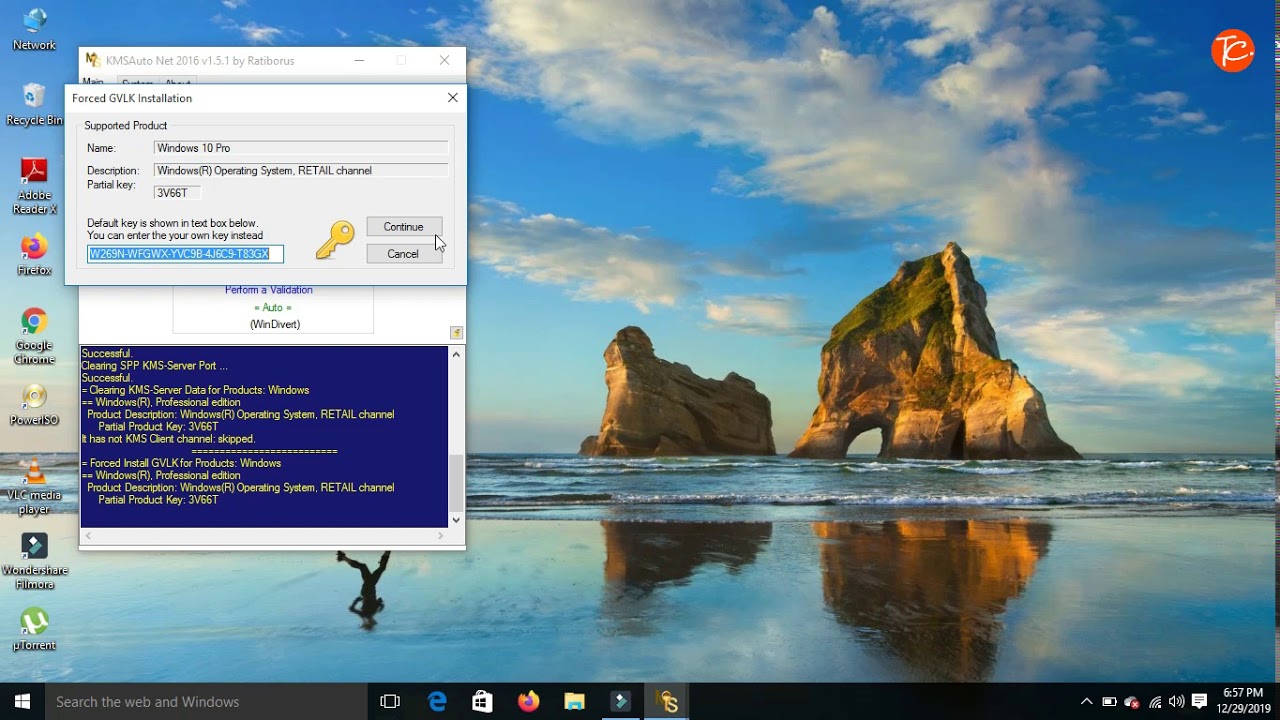Click log line 'It has not KMS Client channel: skipped.'
The width and height of the screenshot is (1280, 720).
click(x=168, y=439)
